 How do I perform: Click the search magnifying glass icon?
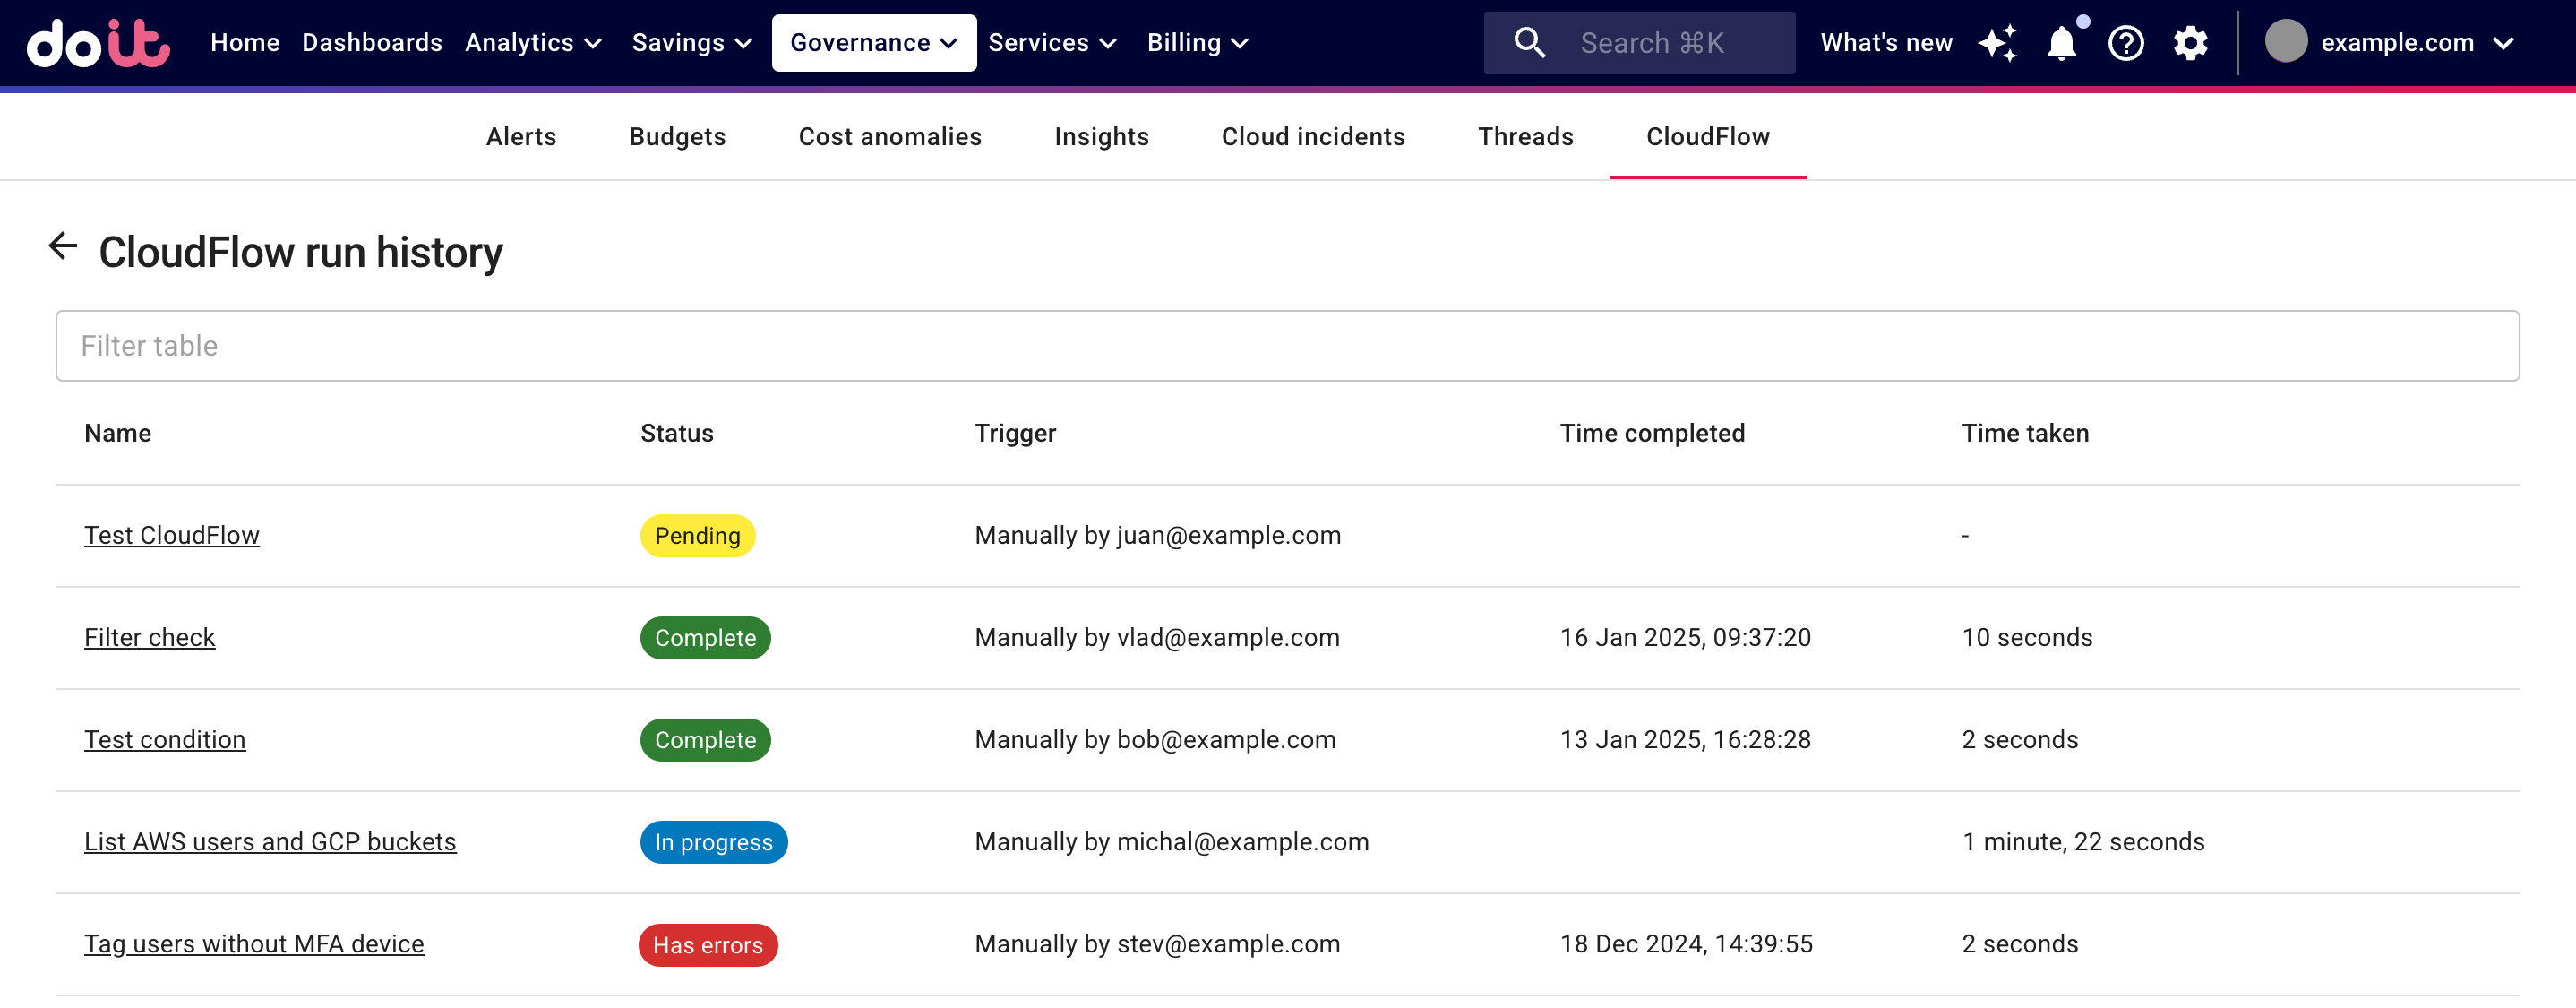(x=1528, y=41)
